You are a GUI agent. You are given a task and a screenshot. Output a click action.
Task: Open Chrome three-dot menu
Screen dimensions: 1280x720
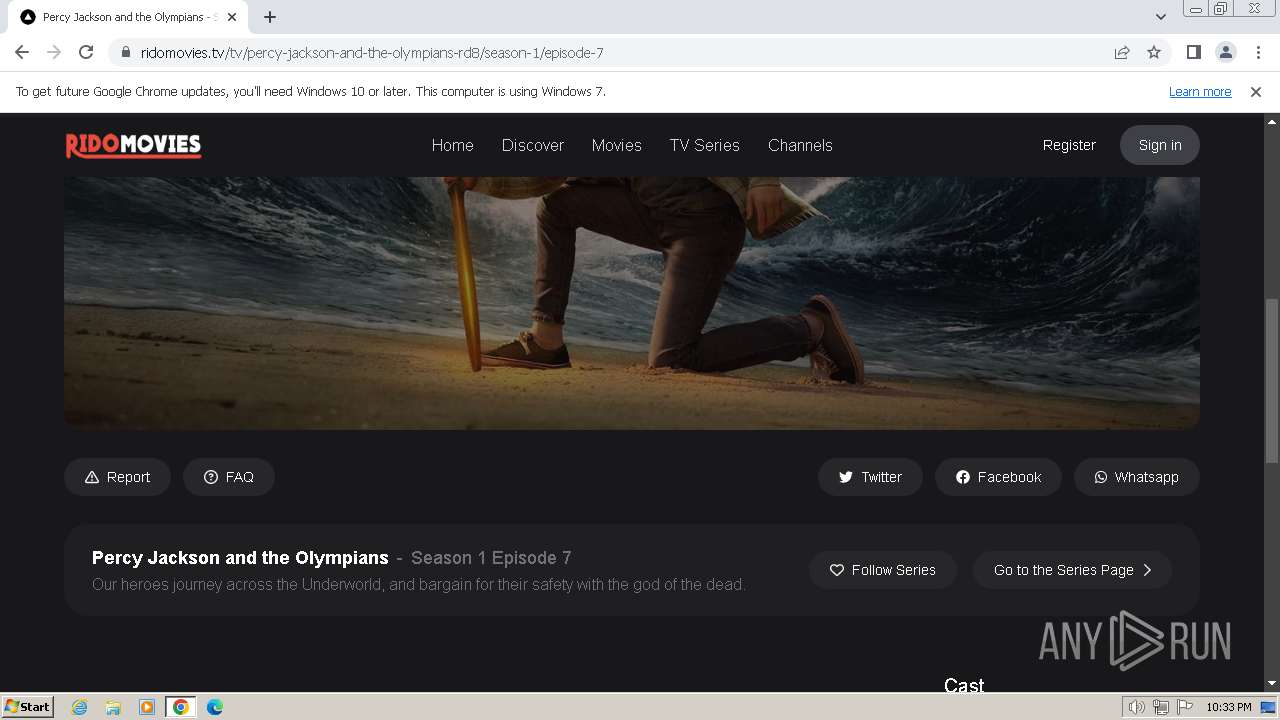click(1257, 52)
